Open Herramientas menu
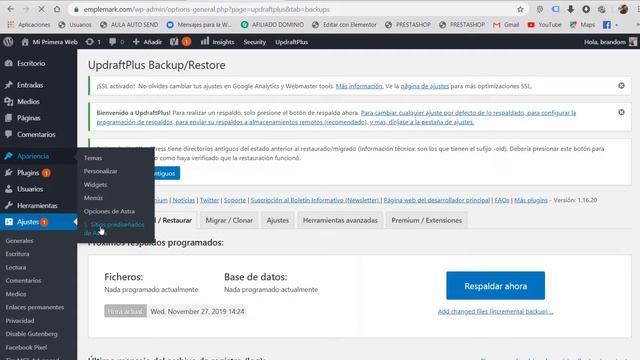Screen dimensions: 640x360 [38, 205]
